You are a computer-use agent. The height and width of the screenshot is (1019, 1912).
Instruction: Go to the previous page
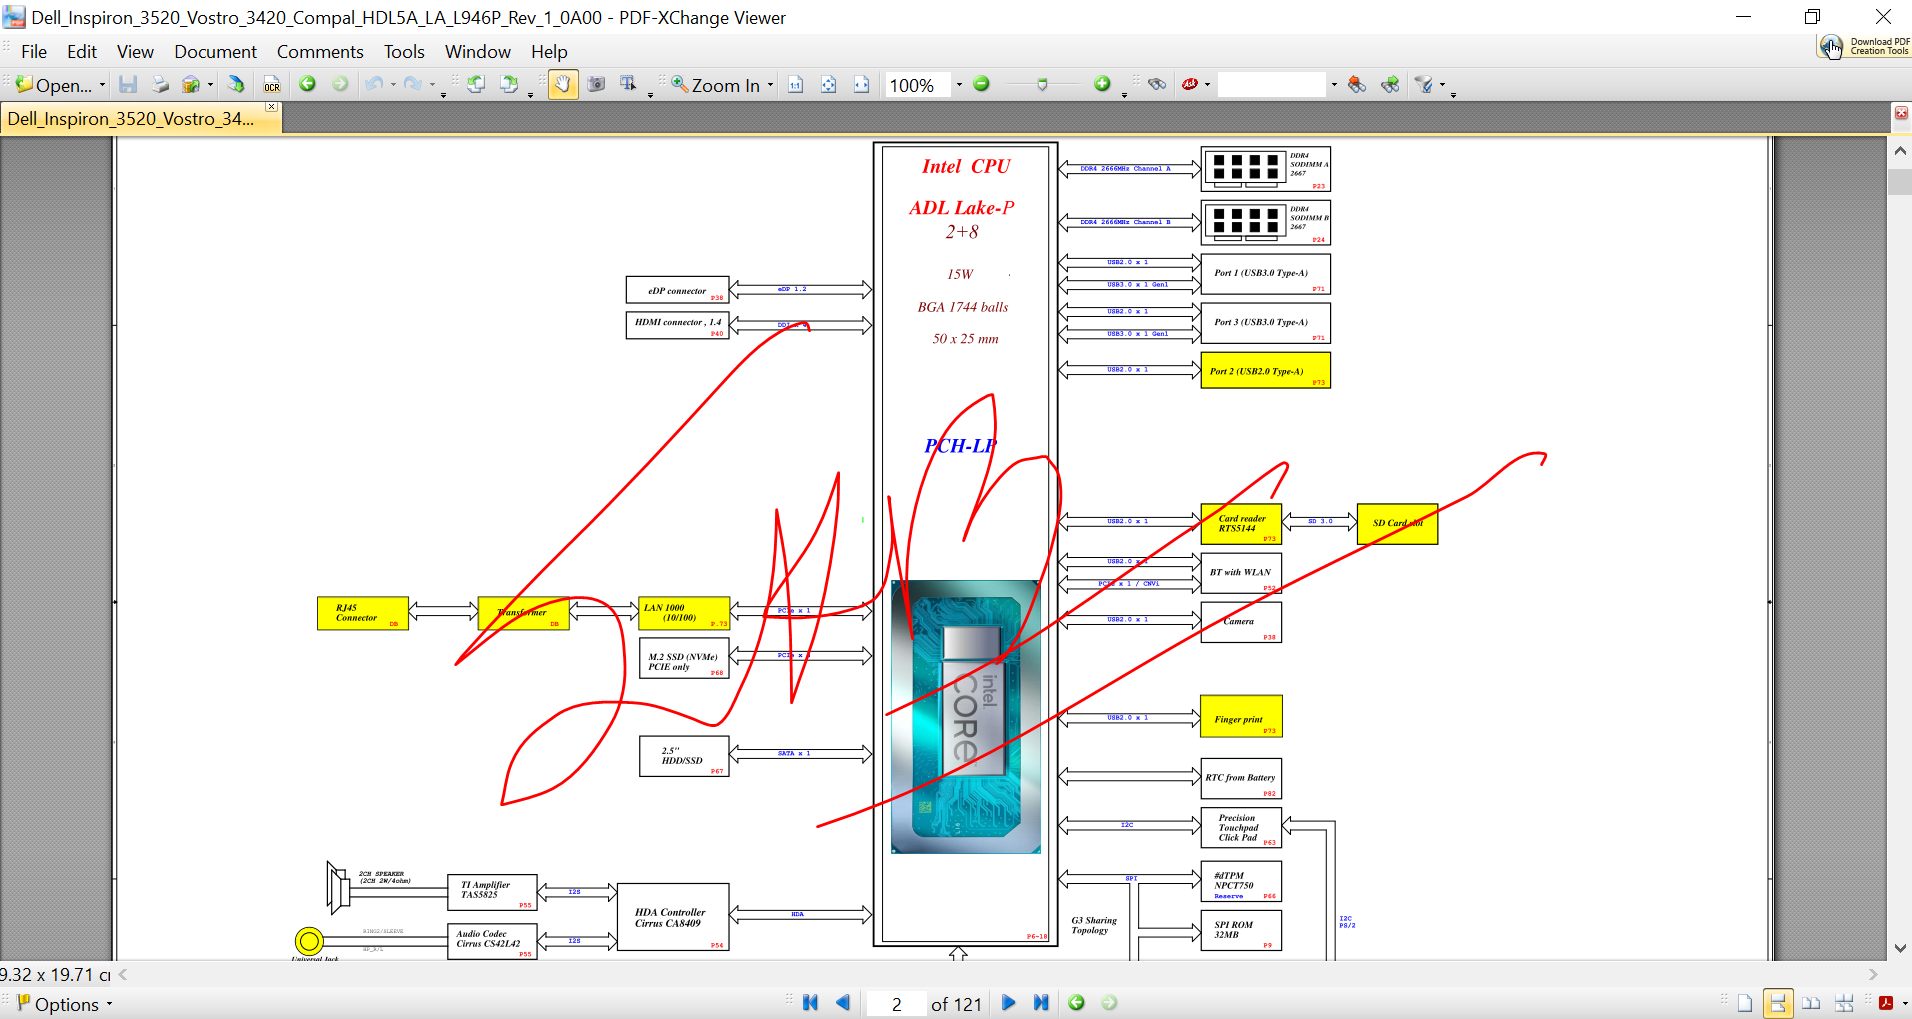(843, 1003)
